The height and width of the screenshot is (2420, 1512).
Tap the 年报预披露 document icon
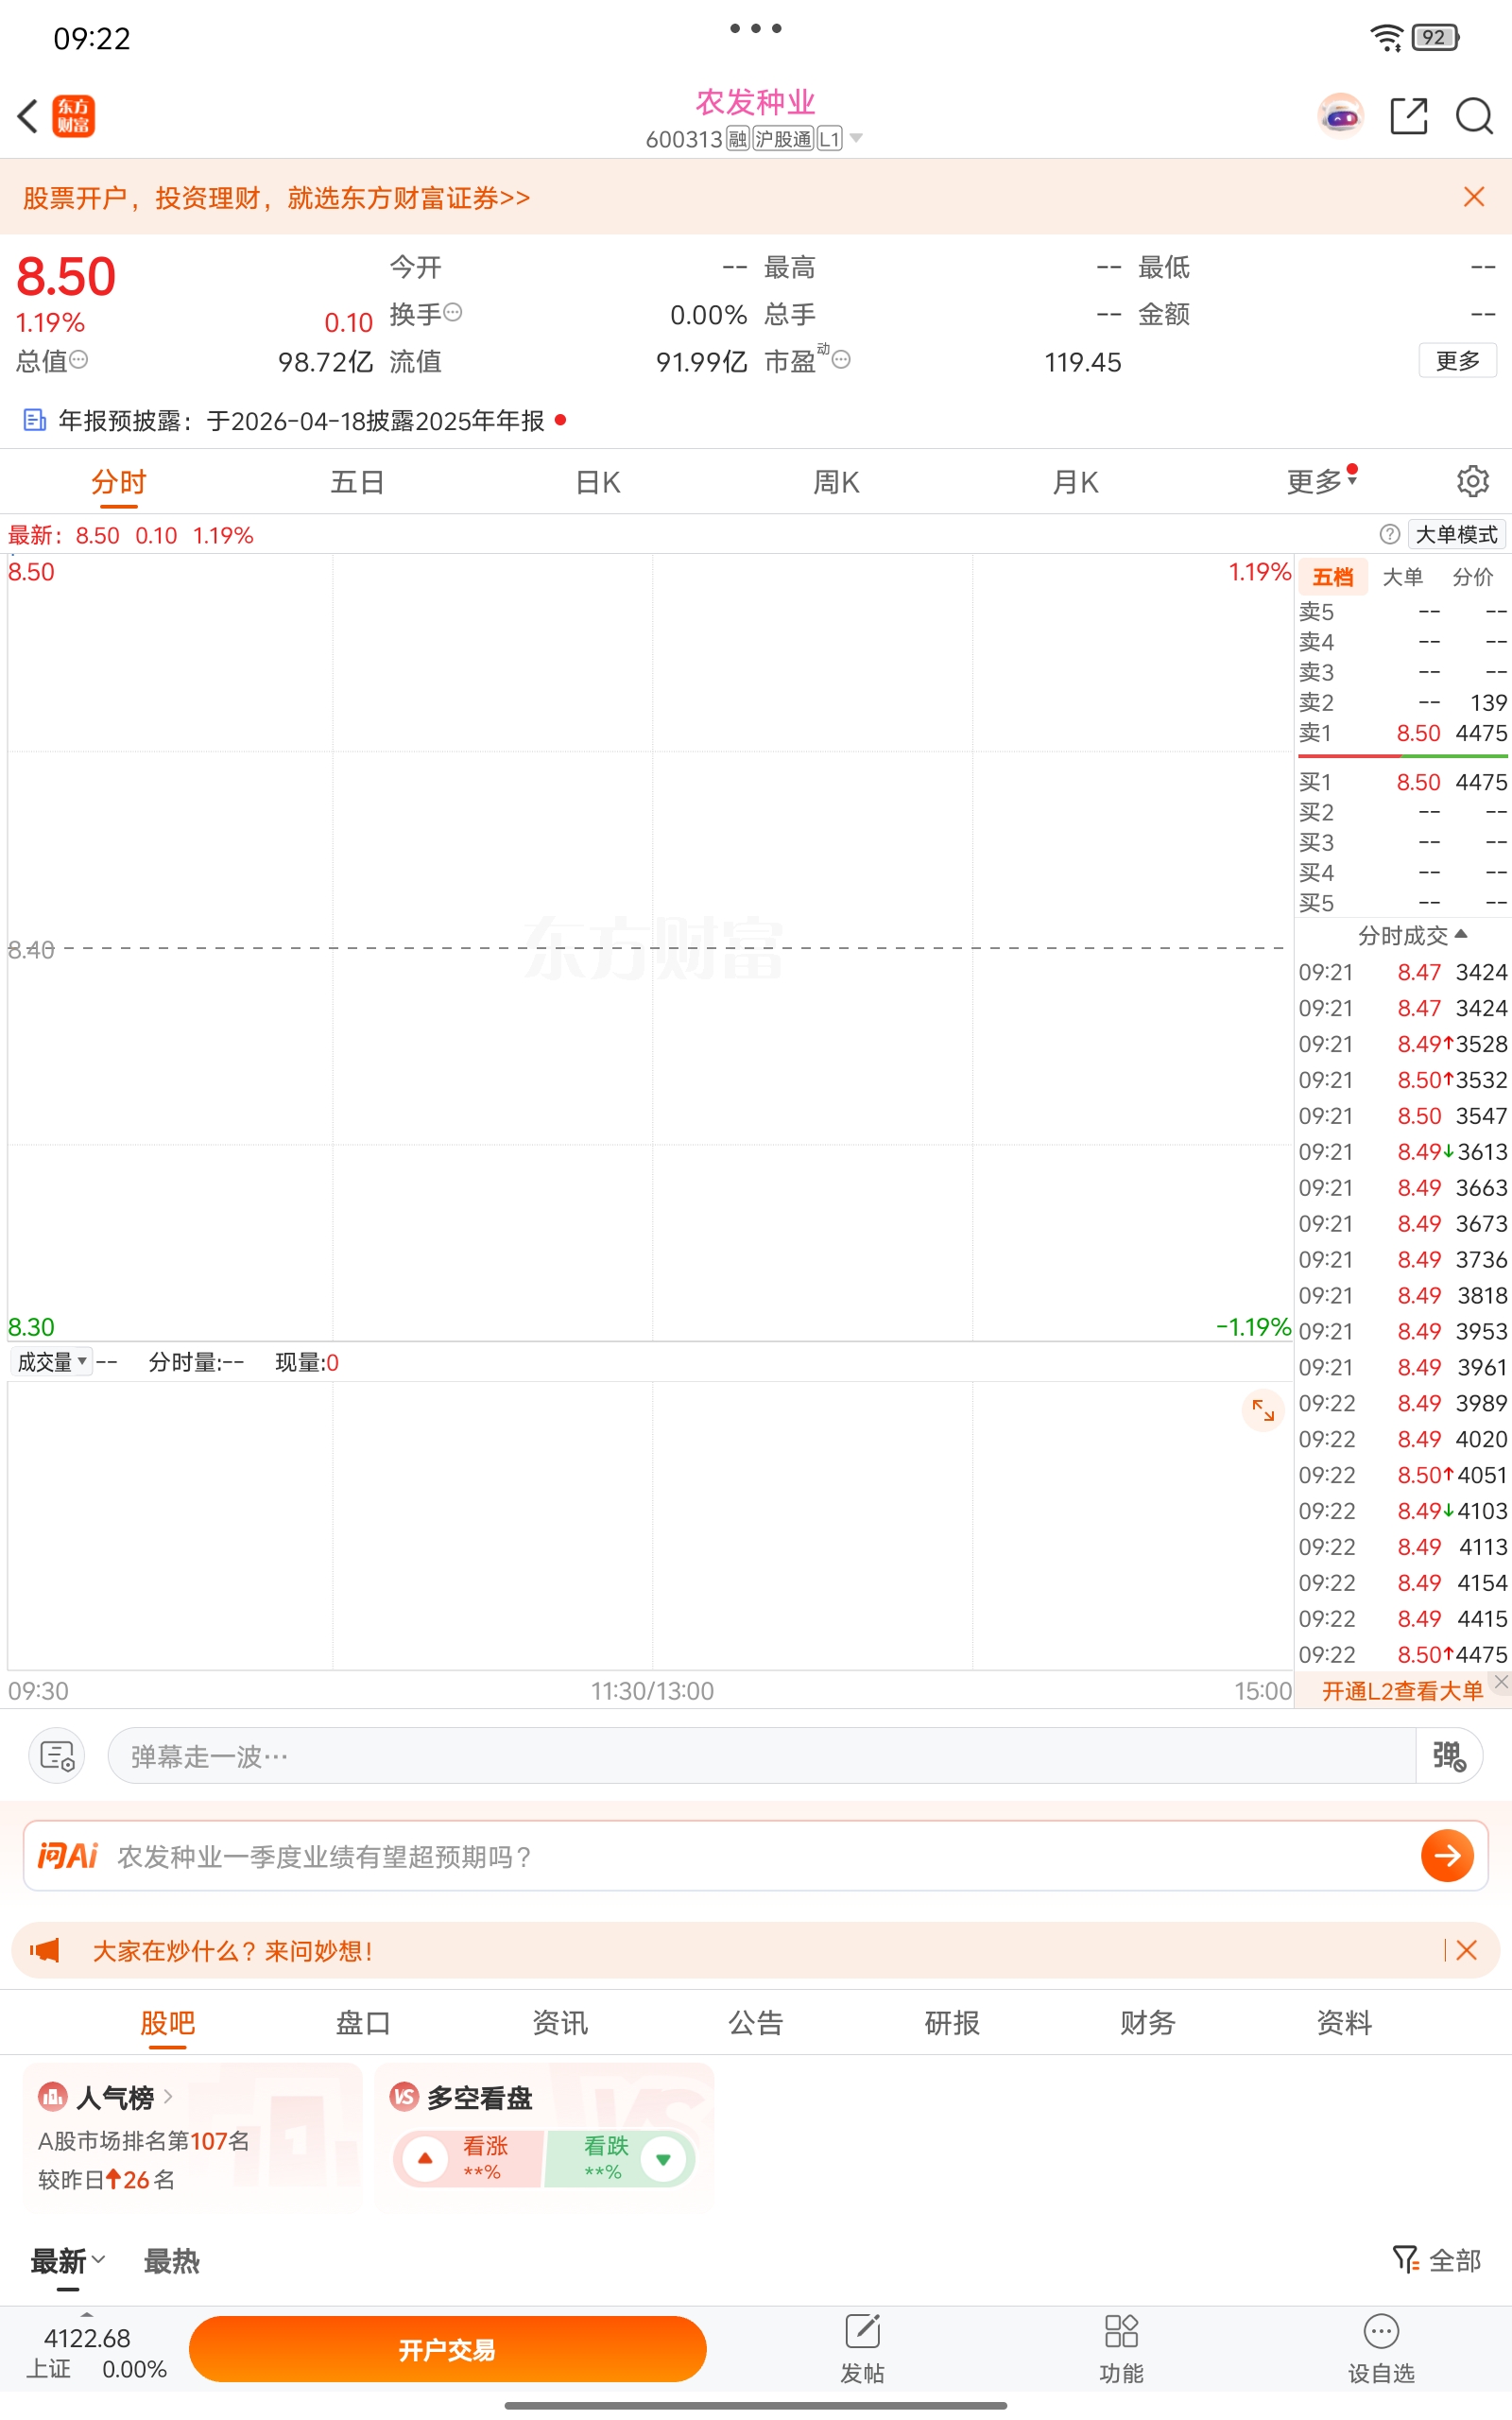(35, 420)
